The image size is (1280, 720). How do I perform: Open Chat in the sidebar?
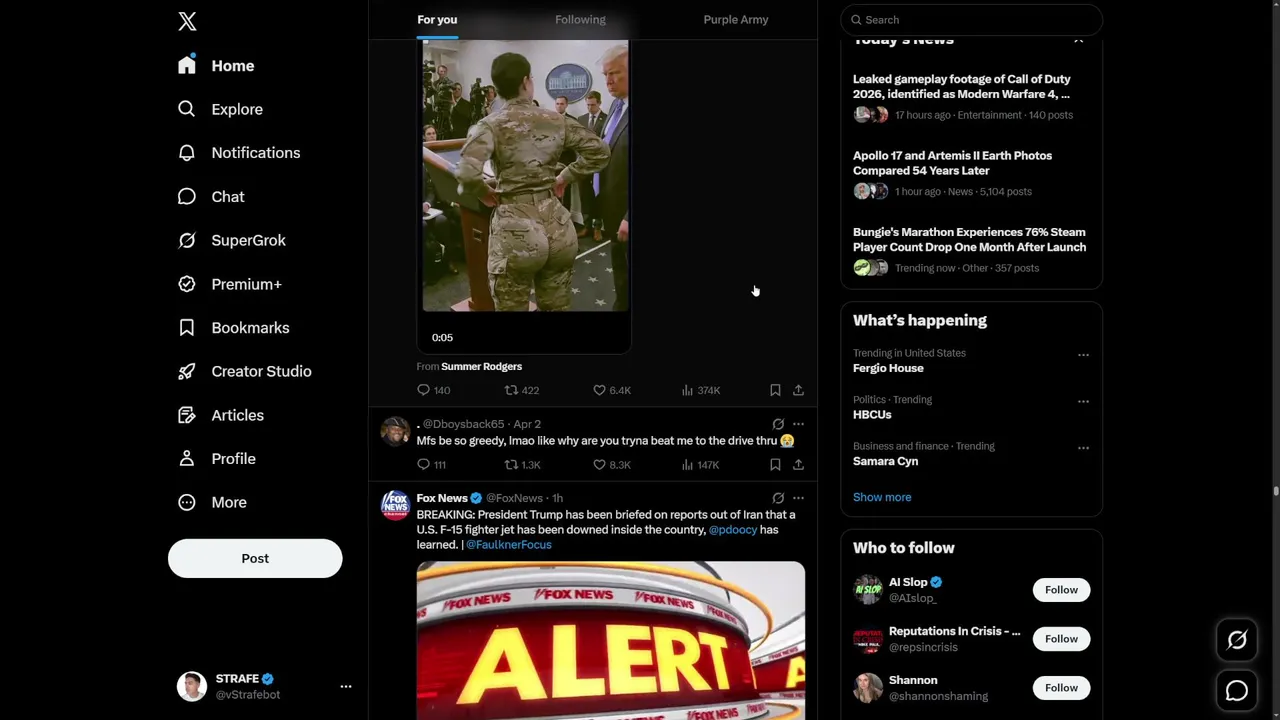[212, 196]
